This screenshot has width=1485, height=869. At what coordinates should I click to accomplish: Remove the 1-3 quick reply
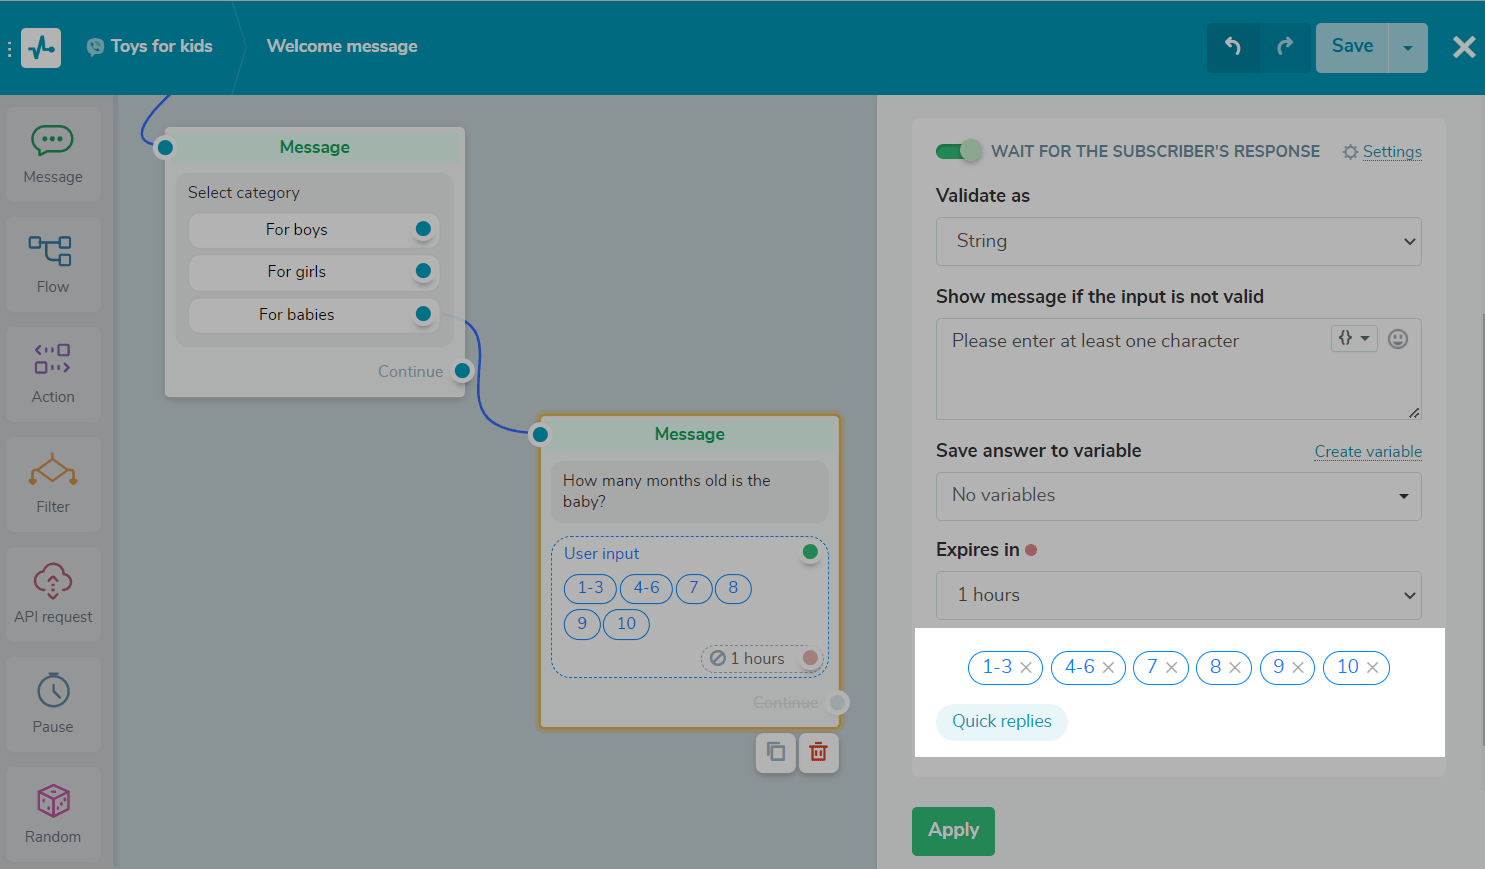[1026, 668]
